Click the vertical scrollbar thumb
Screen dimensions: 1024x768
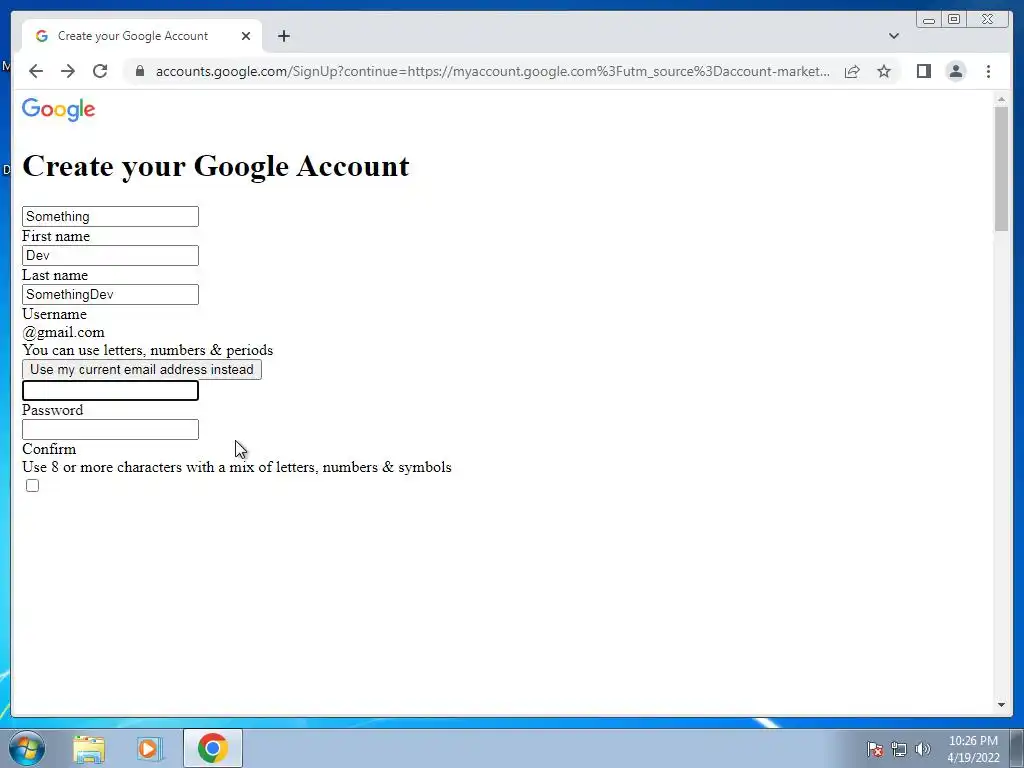(1001, 168)
